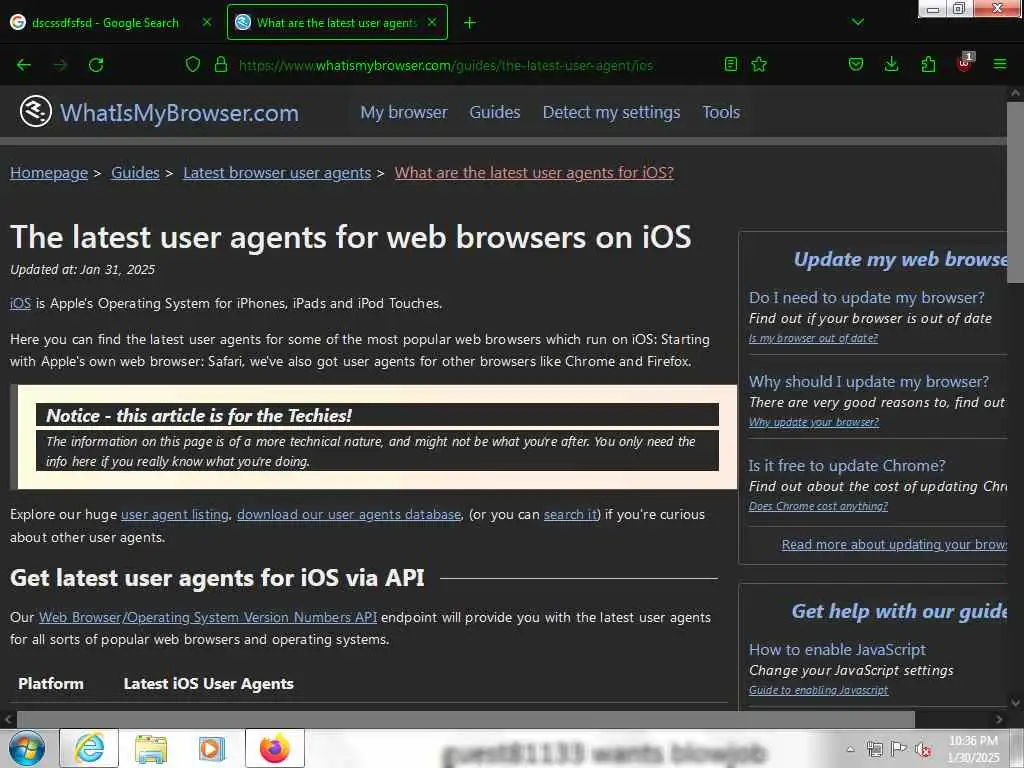Go back using the browser back arrow
The height and width of the screenshot is (768, 1024).
[x=24, y=65]
